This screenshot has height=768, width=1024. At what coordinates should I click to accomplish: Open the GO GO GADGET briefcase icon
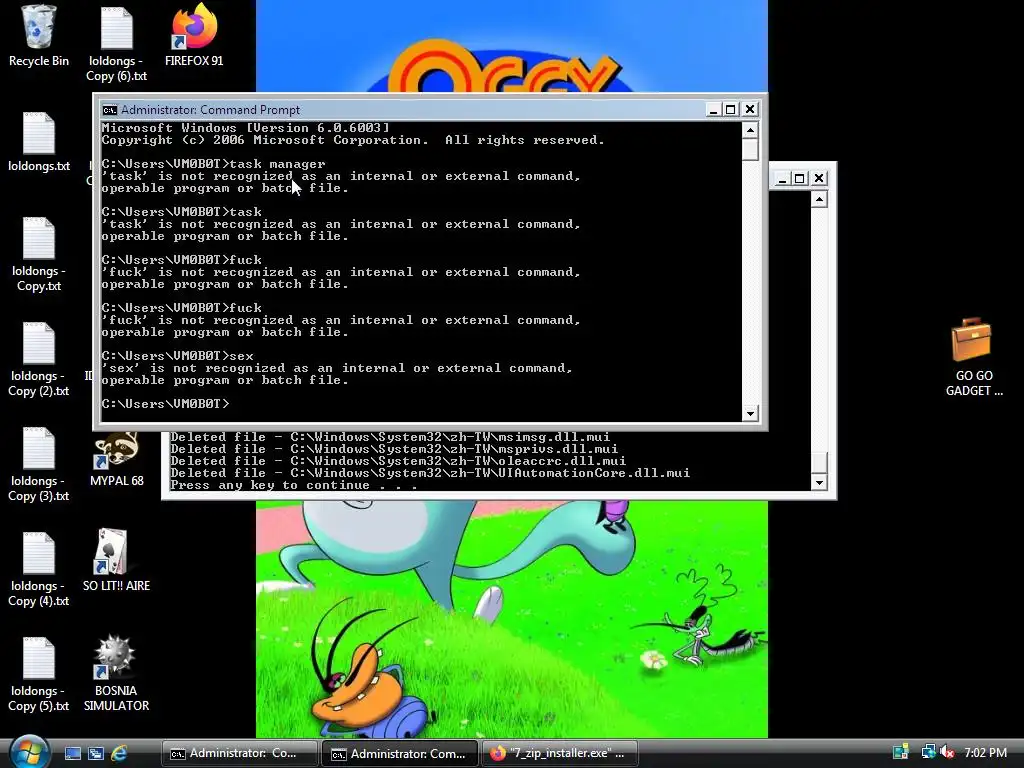pyautogui.click(x=973, y=357)
